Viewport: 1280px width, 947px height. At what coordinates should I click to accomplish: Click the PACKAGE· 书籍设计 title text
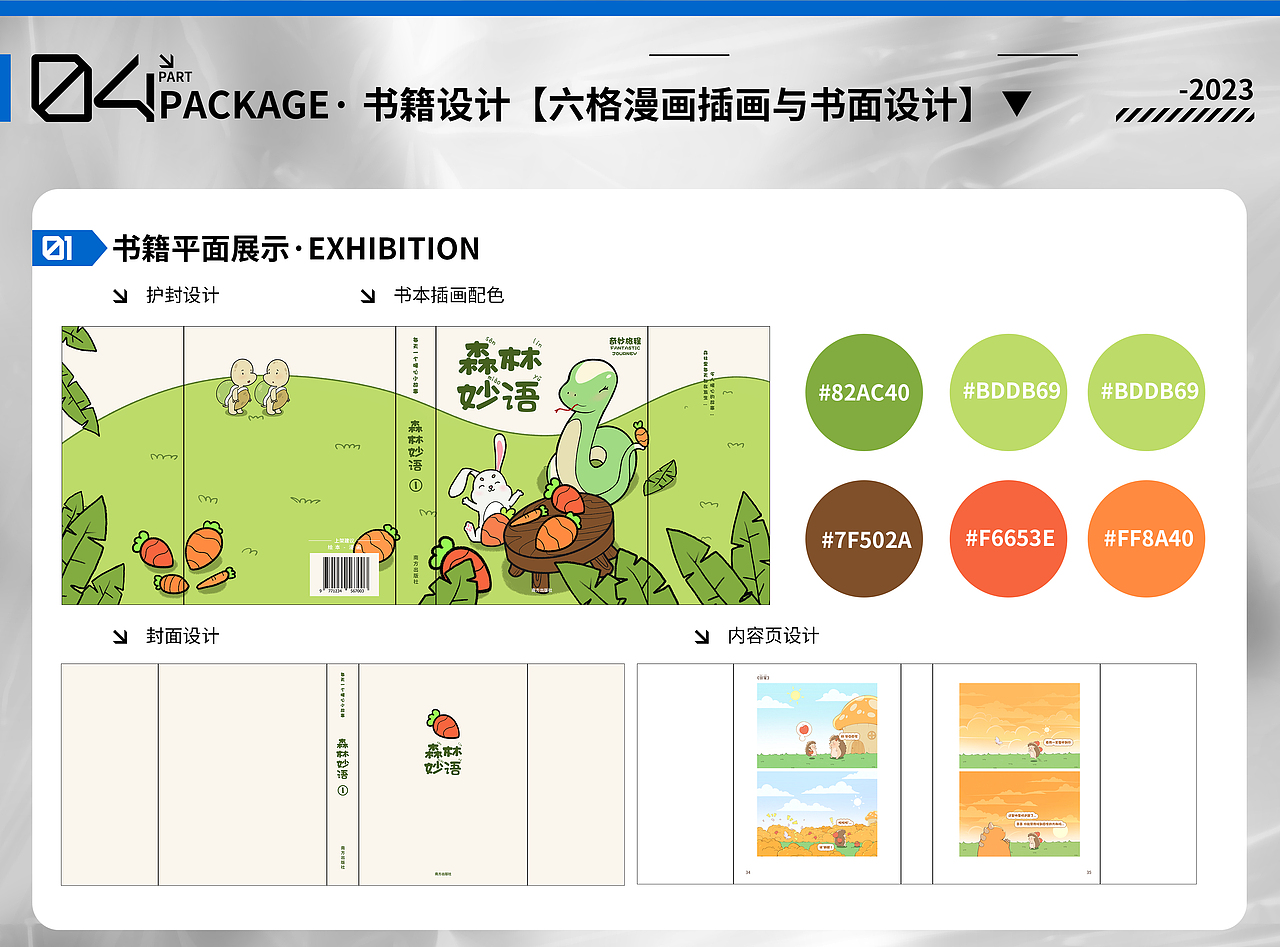tap(335, 105)
